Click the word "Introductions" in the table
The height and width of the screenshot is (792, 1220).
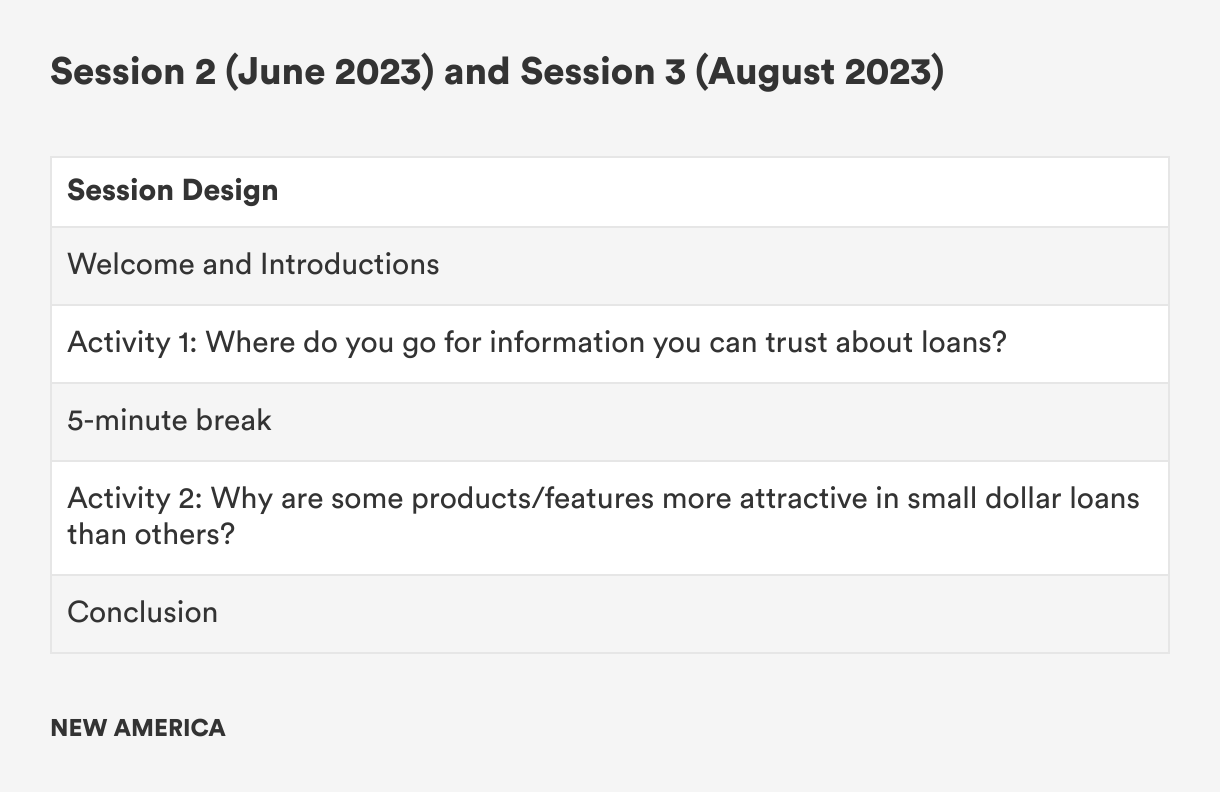tap(349, 264)
